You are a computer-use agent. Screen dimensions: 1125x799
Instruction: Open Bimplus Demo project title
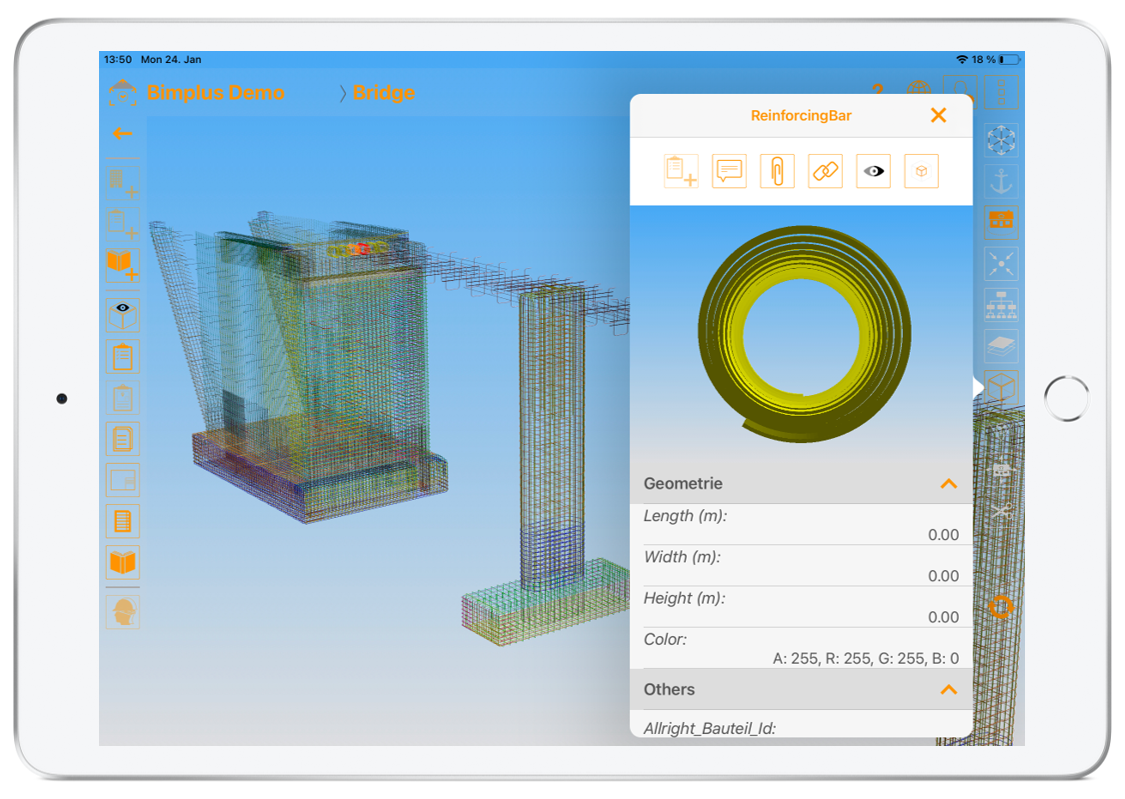pyautogui.click(x=215, y=93)
